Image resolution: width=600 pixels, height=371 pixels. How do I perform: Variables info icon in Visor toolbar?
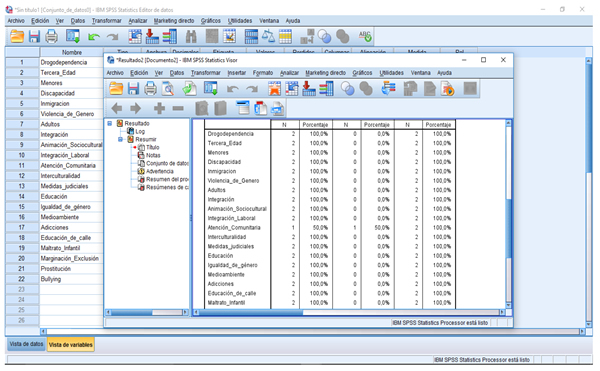click(326, 89)
